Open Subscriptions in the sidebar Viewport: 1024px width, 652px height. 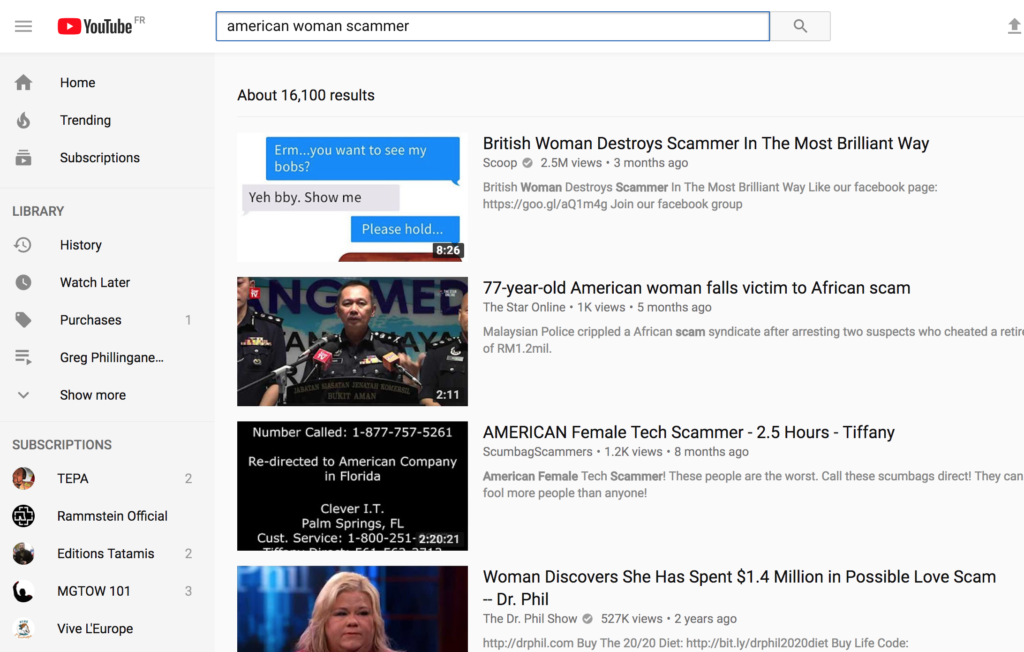pyautogui.click(x=100, y=157)
